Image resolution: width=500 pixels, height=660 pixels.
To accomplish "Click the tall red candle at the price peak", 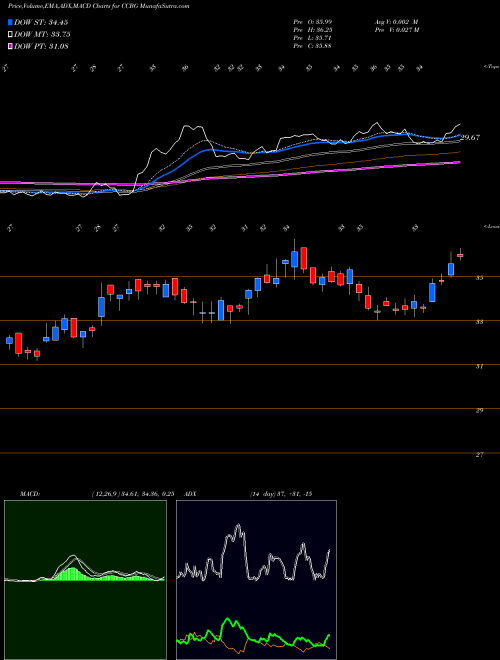I will 304,258.
